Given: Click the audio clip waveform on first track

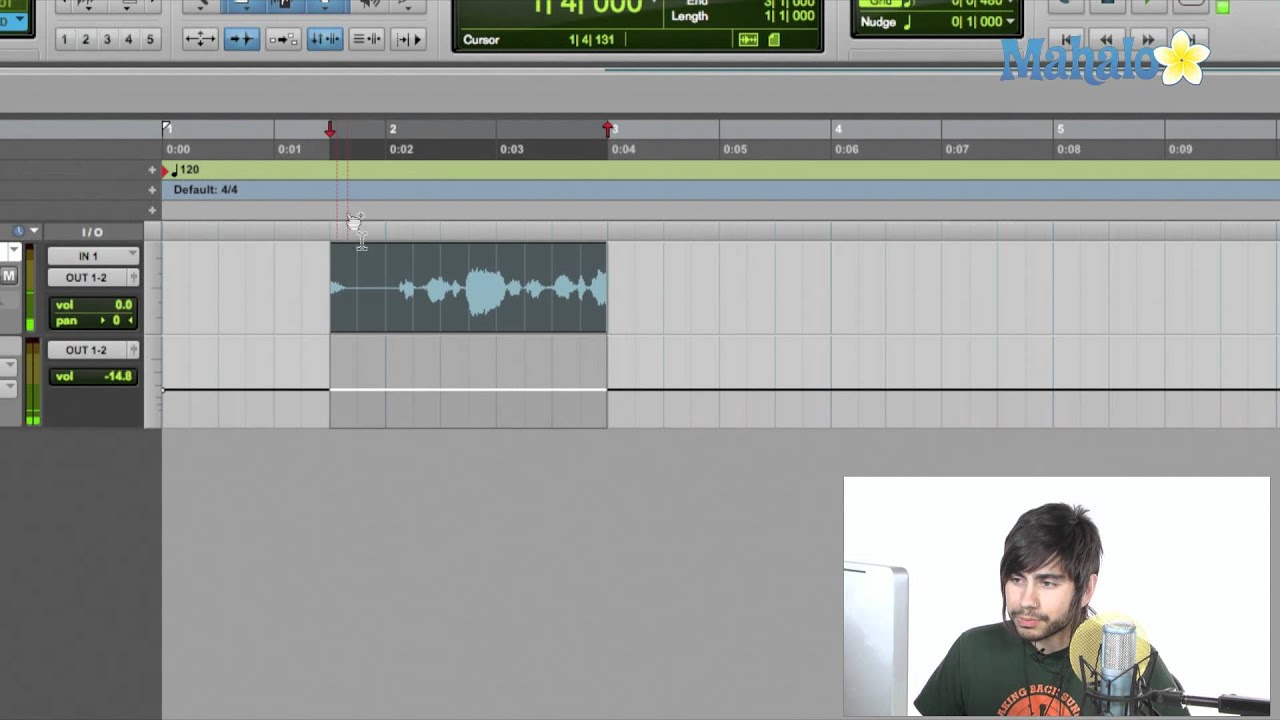Looking at the screenshot, I should coord(468,288).
